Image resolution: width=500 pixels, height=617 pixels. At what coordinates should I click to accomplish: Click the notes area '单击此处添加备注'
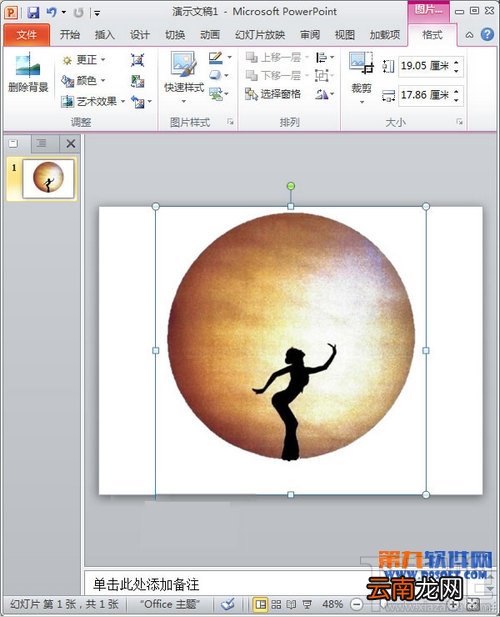(146, 585)
